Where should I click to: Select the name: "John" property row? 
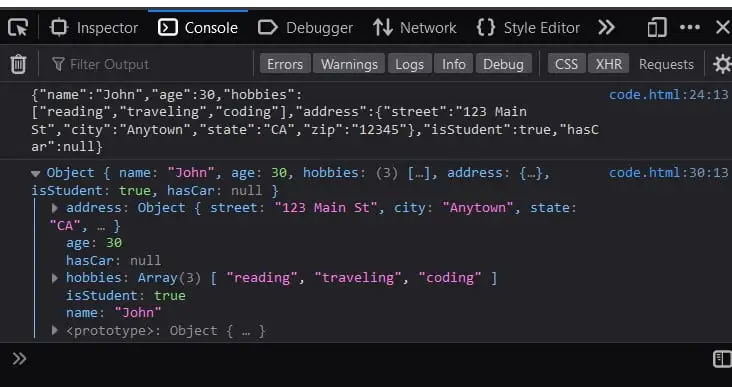(113, 313)
